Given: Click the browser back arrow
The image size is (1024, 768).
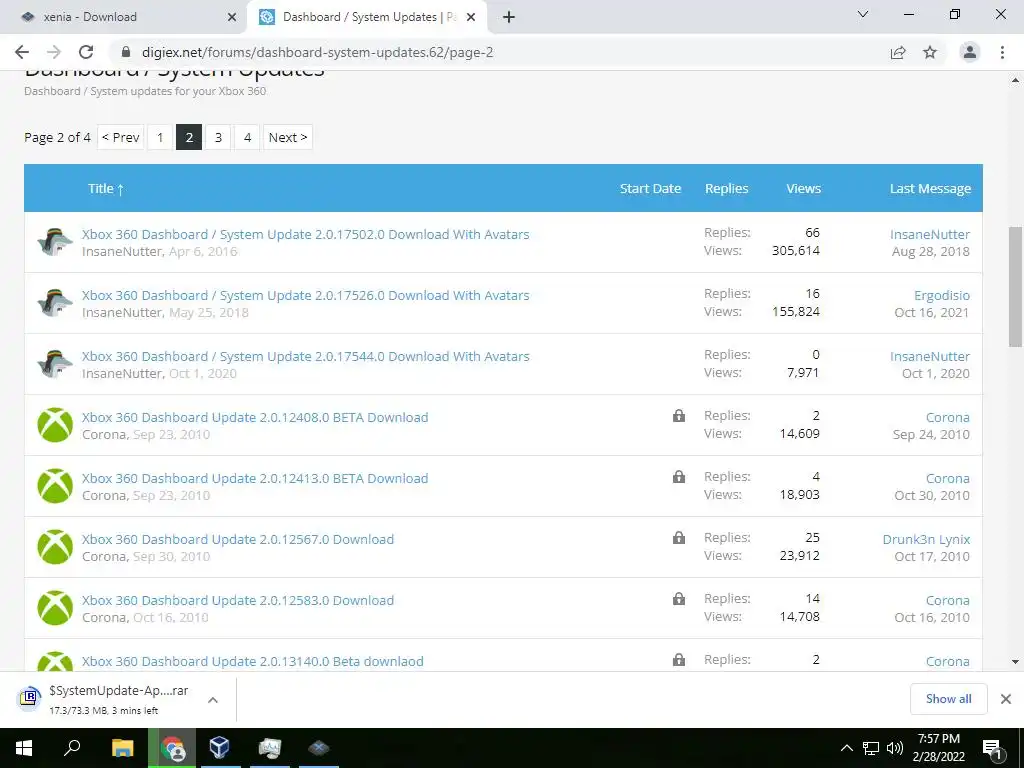Looking at the screenshot, I should (22, 52).
